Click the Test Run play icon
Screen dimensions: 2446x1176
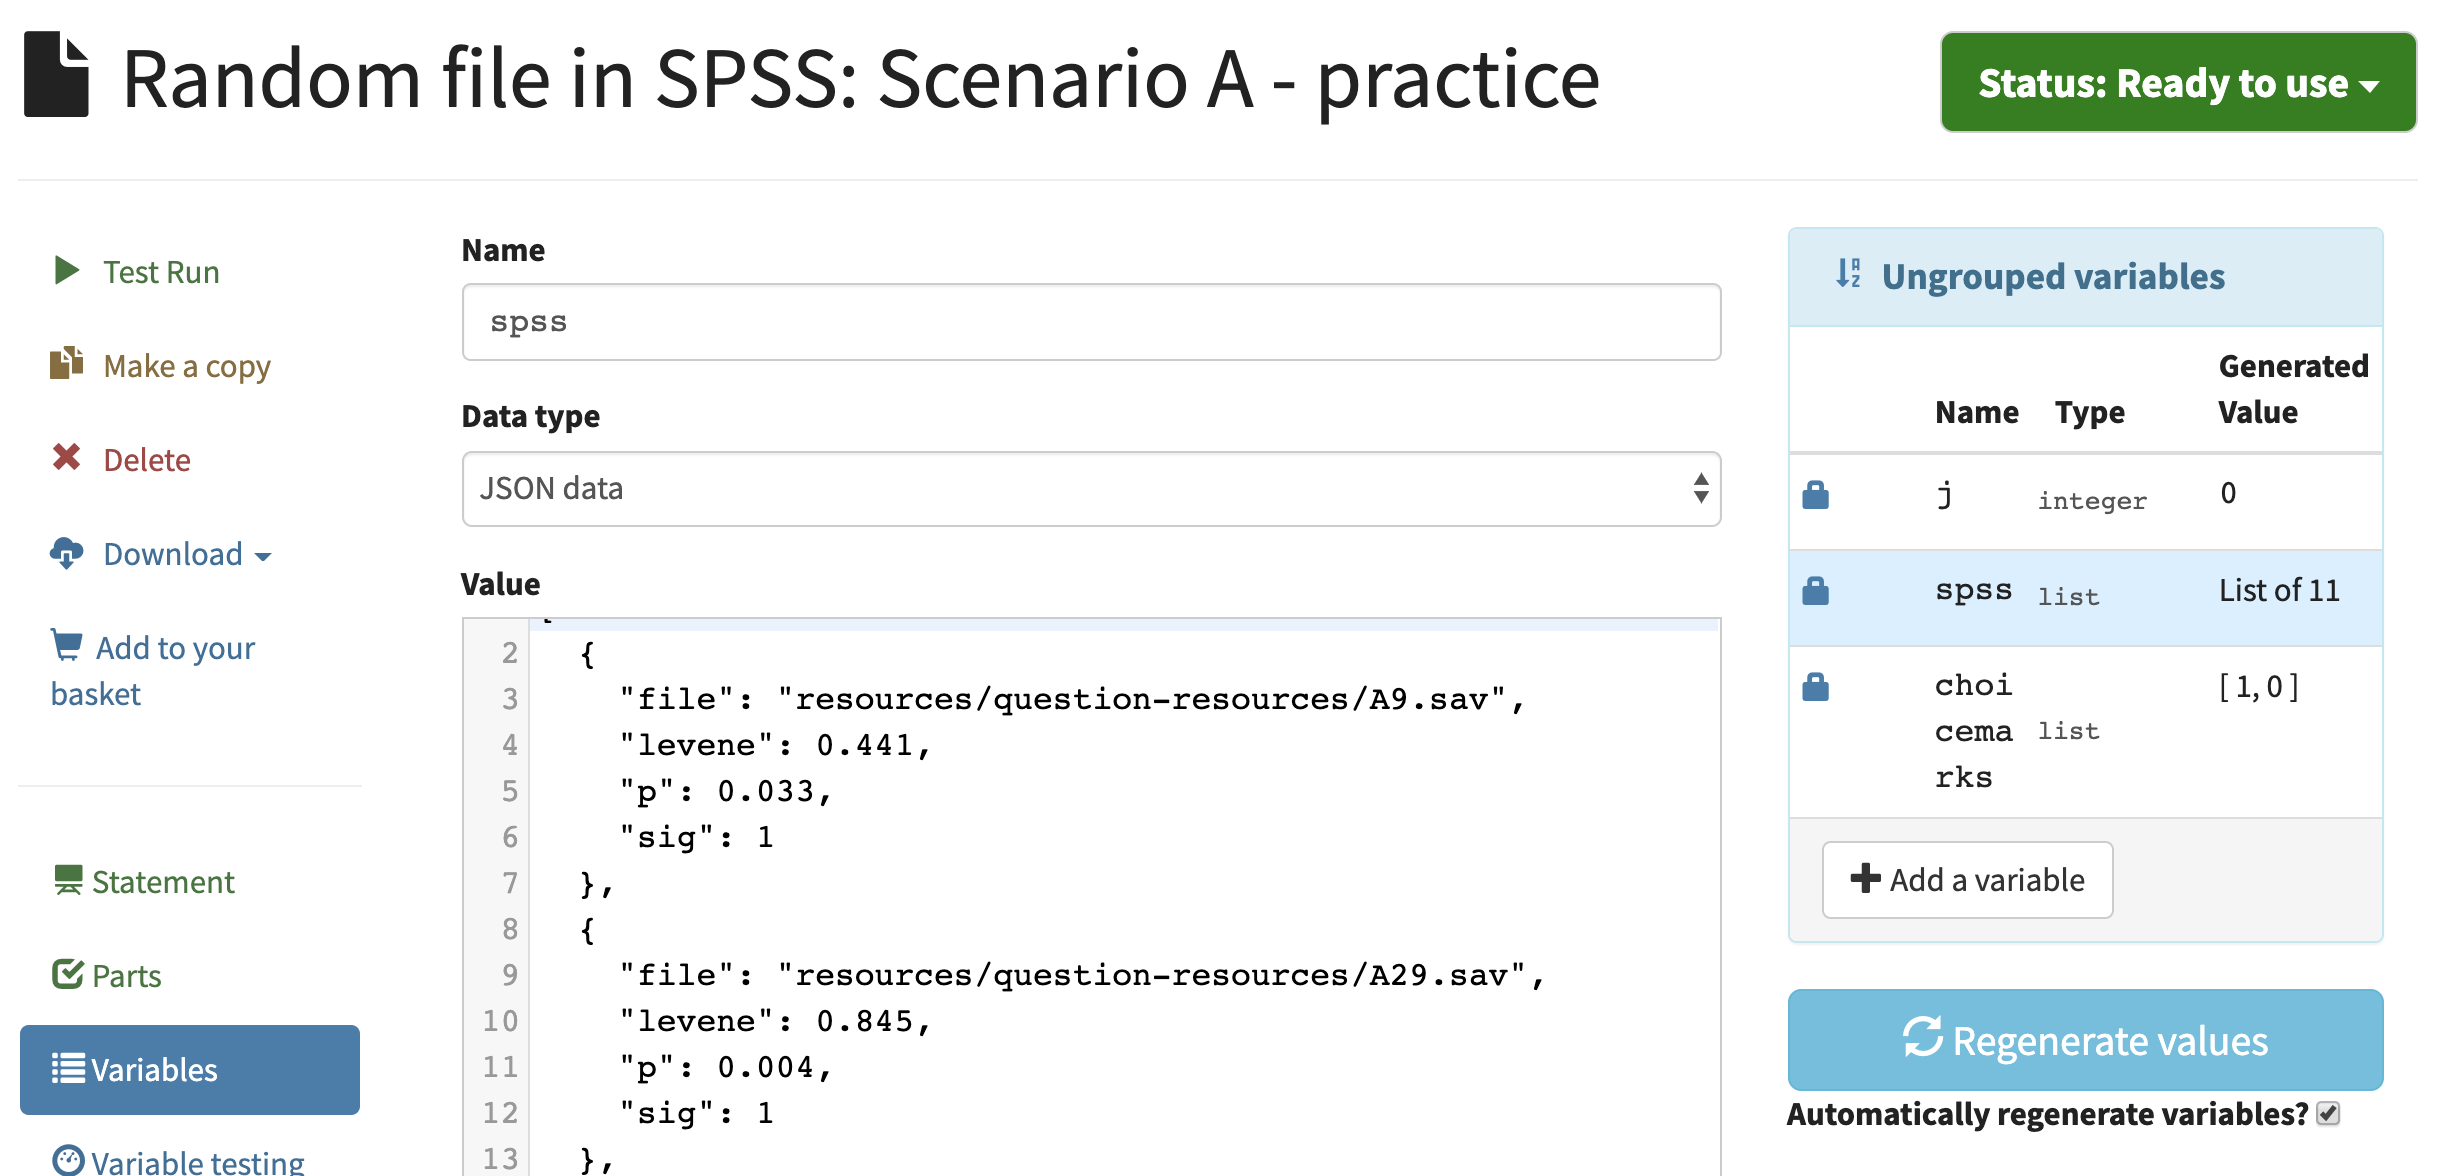pos(66,271)
